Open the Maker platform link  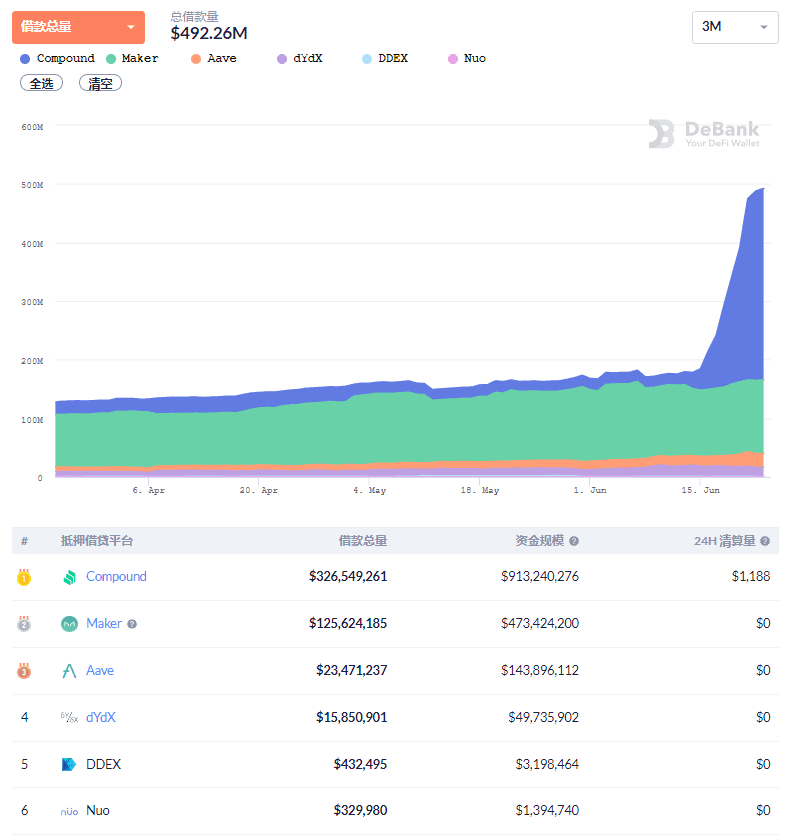tap(104, 623)
